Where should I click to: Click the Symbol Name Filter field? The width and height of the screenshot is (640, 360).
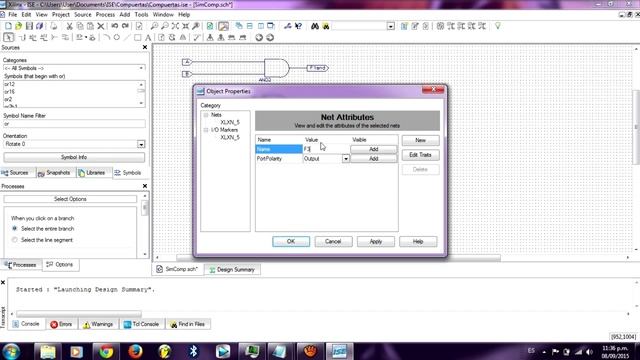74,124
